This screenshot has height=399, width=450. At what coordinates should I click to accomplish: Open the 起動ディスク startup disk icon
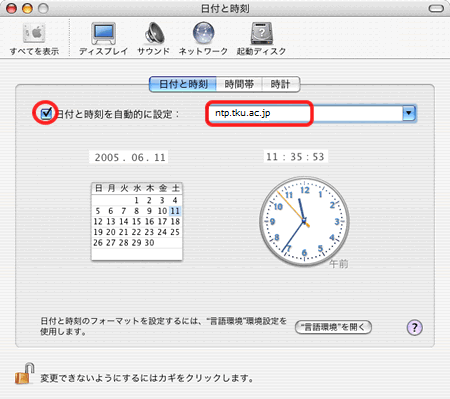tap(261, 39)
